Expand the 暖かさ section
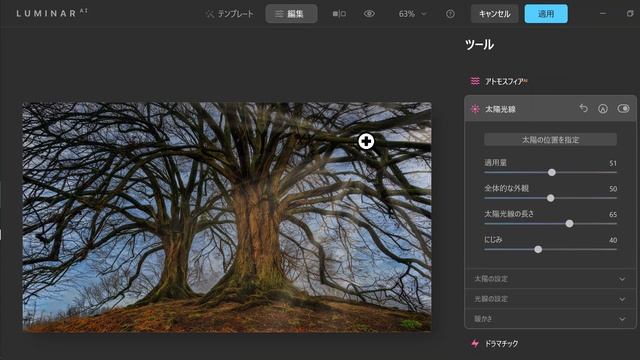640x360 pixels. [x=550, y=319]
